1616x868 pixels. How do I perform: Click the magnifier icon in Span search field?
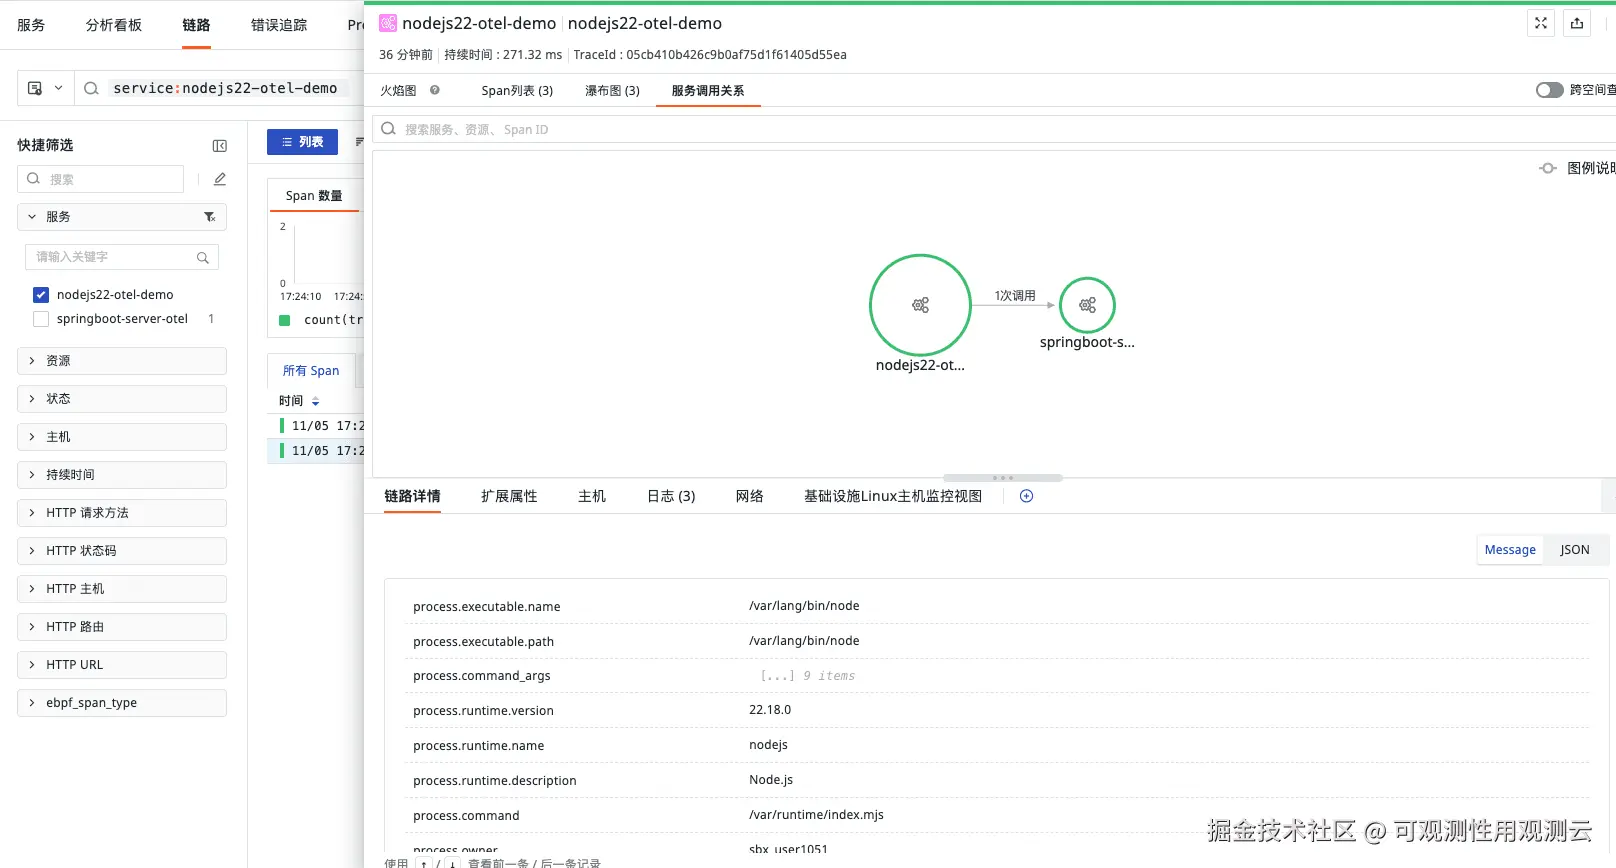[x=389, y=129]
